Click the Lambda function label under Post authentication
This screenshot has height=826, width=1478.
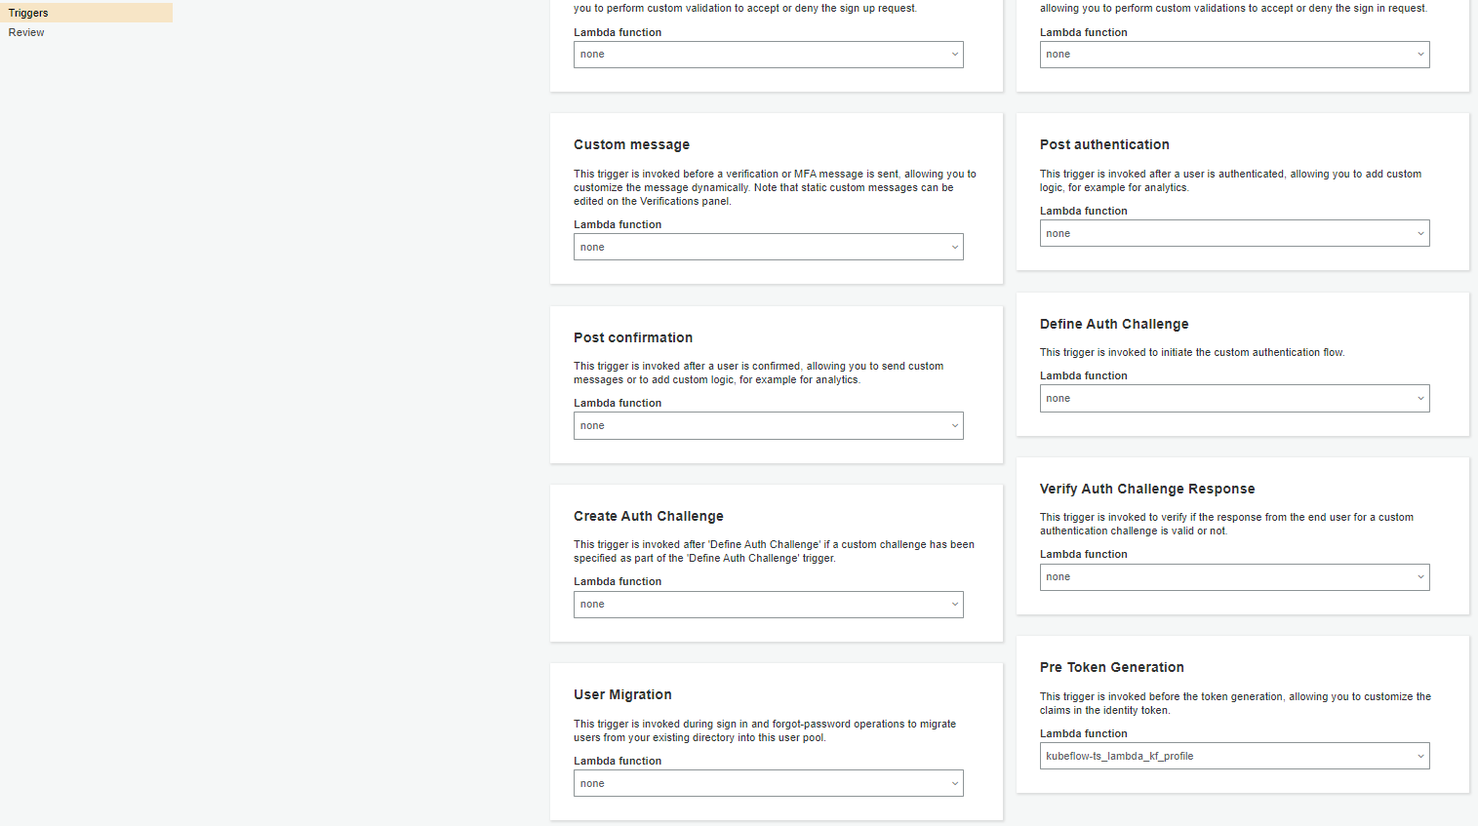(1083, 211)
